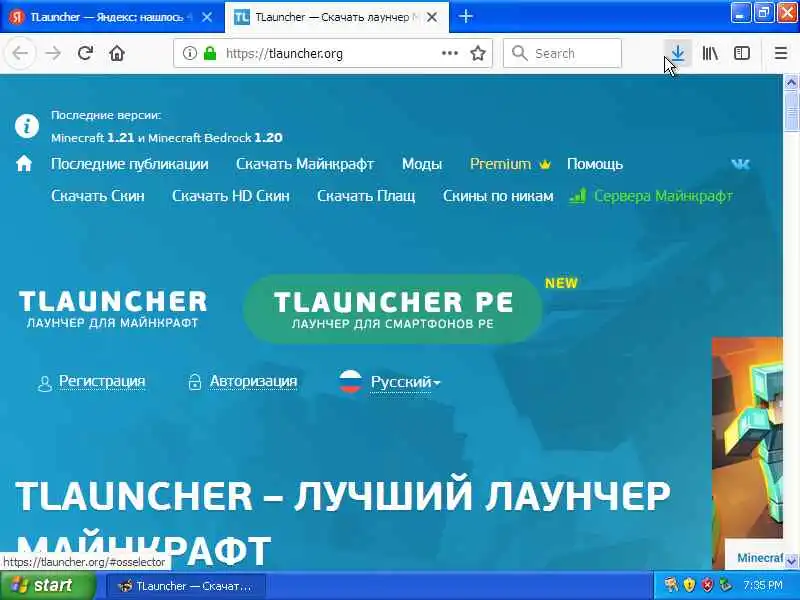The width and height of the screenshot is (800, 600).
Task: Click the page scrollbar up arrow
Action: (x=791, y=83)
